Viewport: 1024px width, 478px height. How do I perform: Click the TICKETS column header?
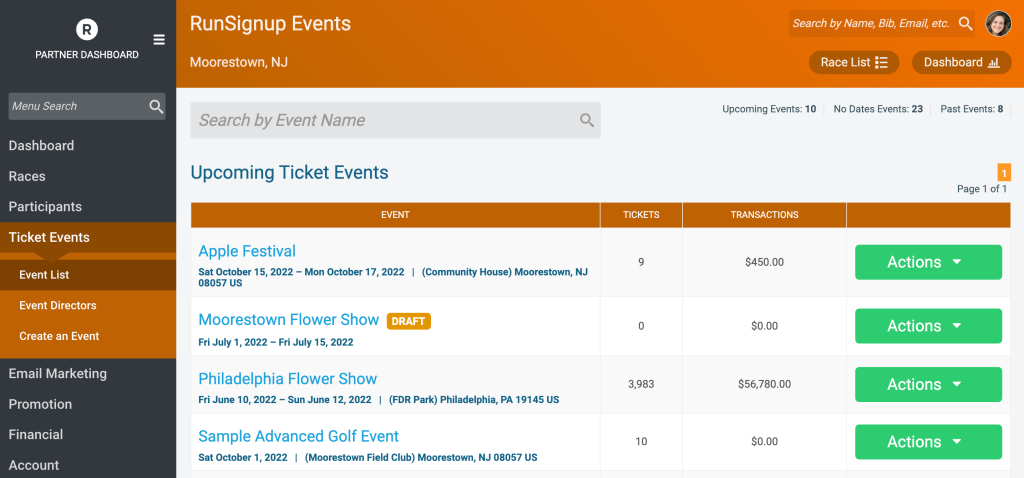click(641, 215)
